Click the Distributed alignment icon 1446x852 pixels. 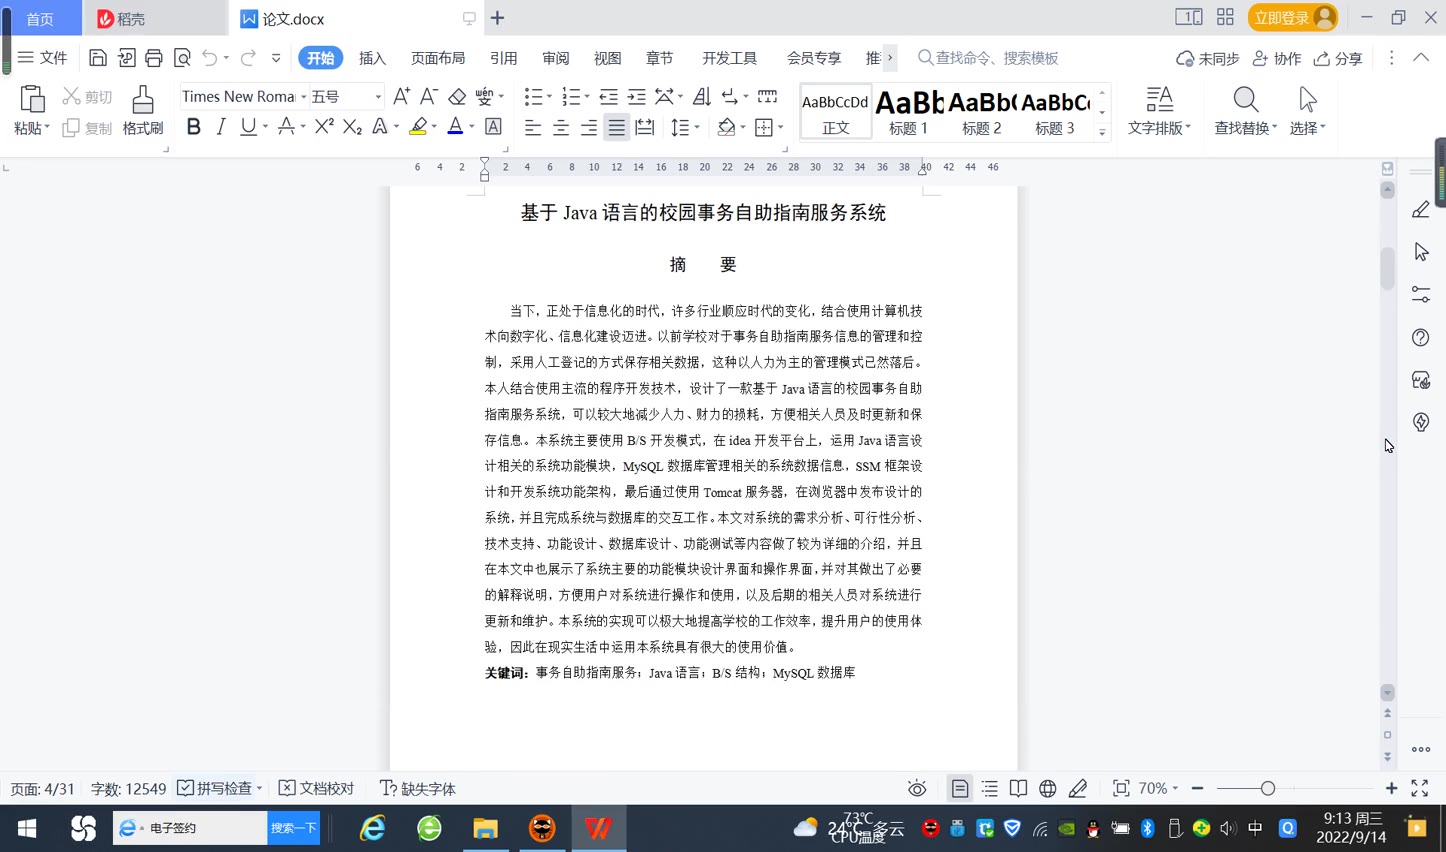tap(645, 127)
